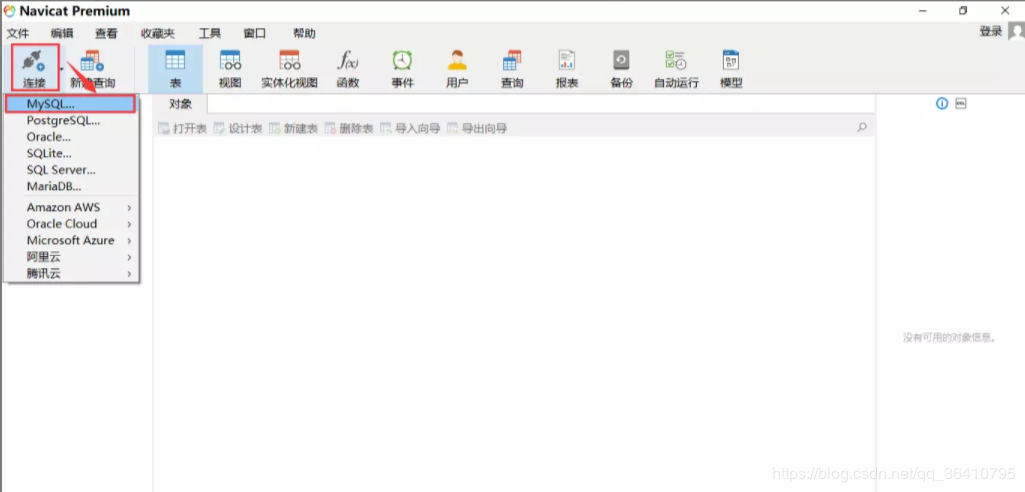The height and width of the screenshot is (492, 1025).
Task: Open the 窗口 menu
Action: pyautogui.click(x=254, y=33)
